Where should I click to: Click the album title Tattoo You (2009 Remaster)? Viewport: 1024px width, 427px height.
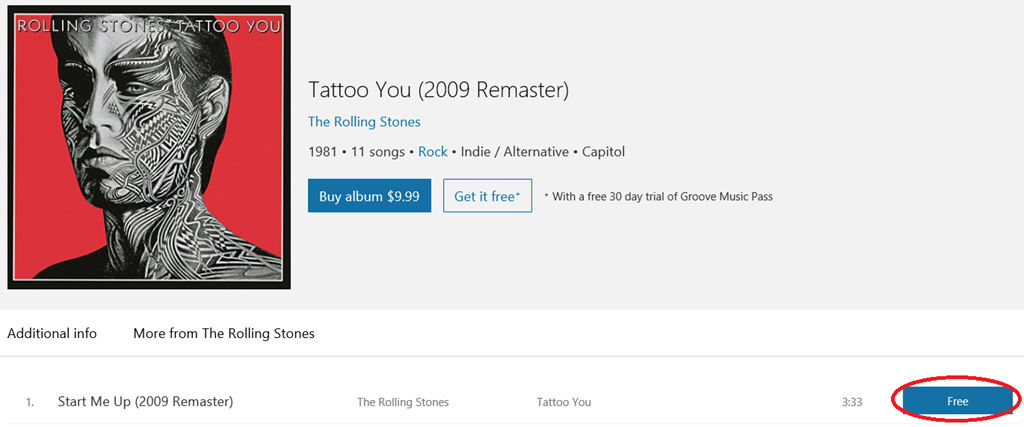click(x=438, y=90)
